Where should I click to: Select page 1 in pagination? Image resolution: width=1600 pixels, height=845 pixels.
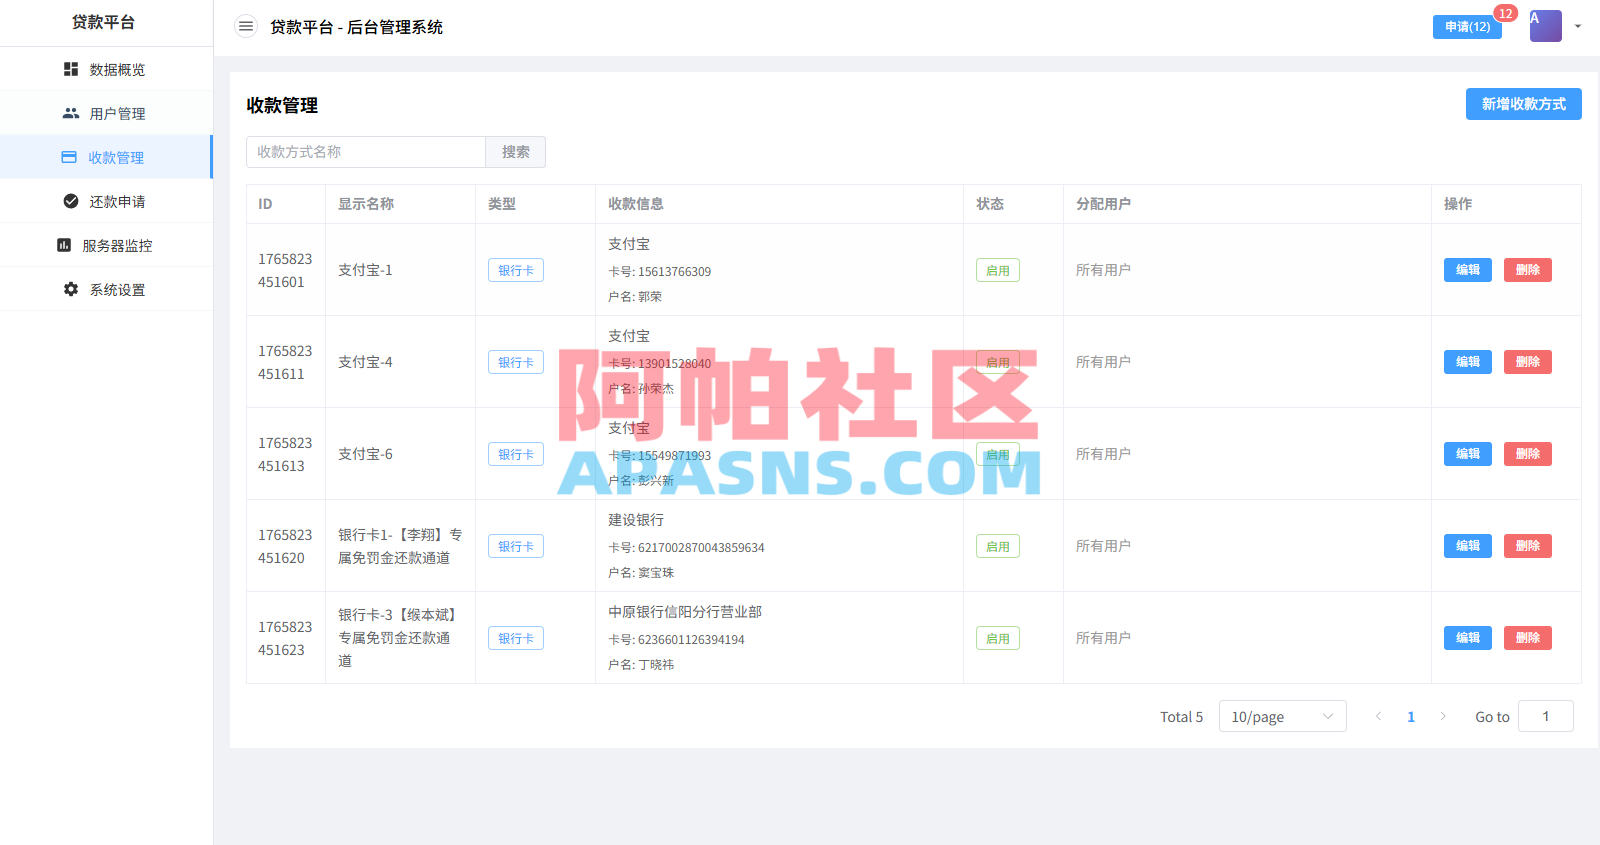click(1411, 716)
